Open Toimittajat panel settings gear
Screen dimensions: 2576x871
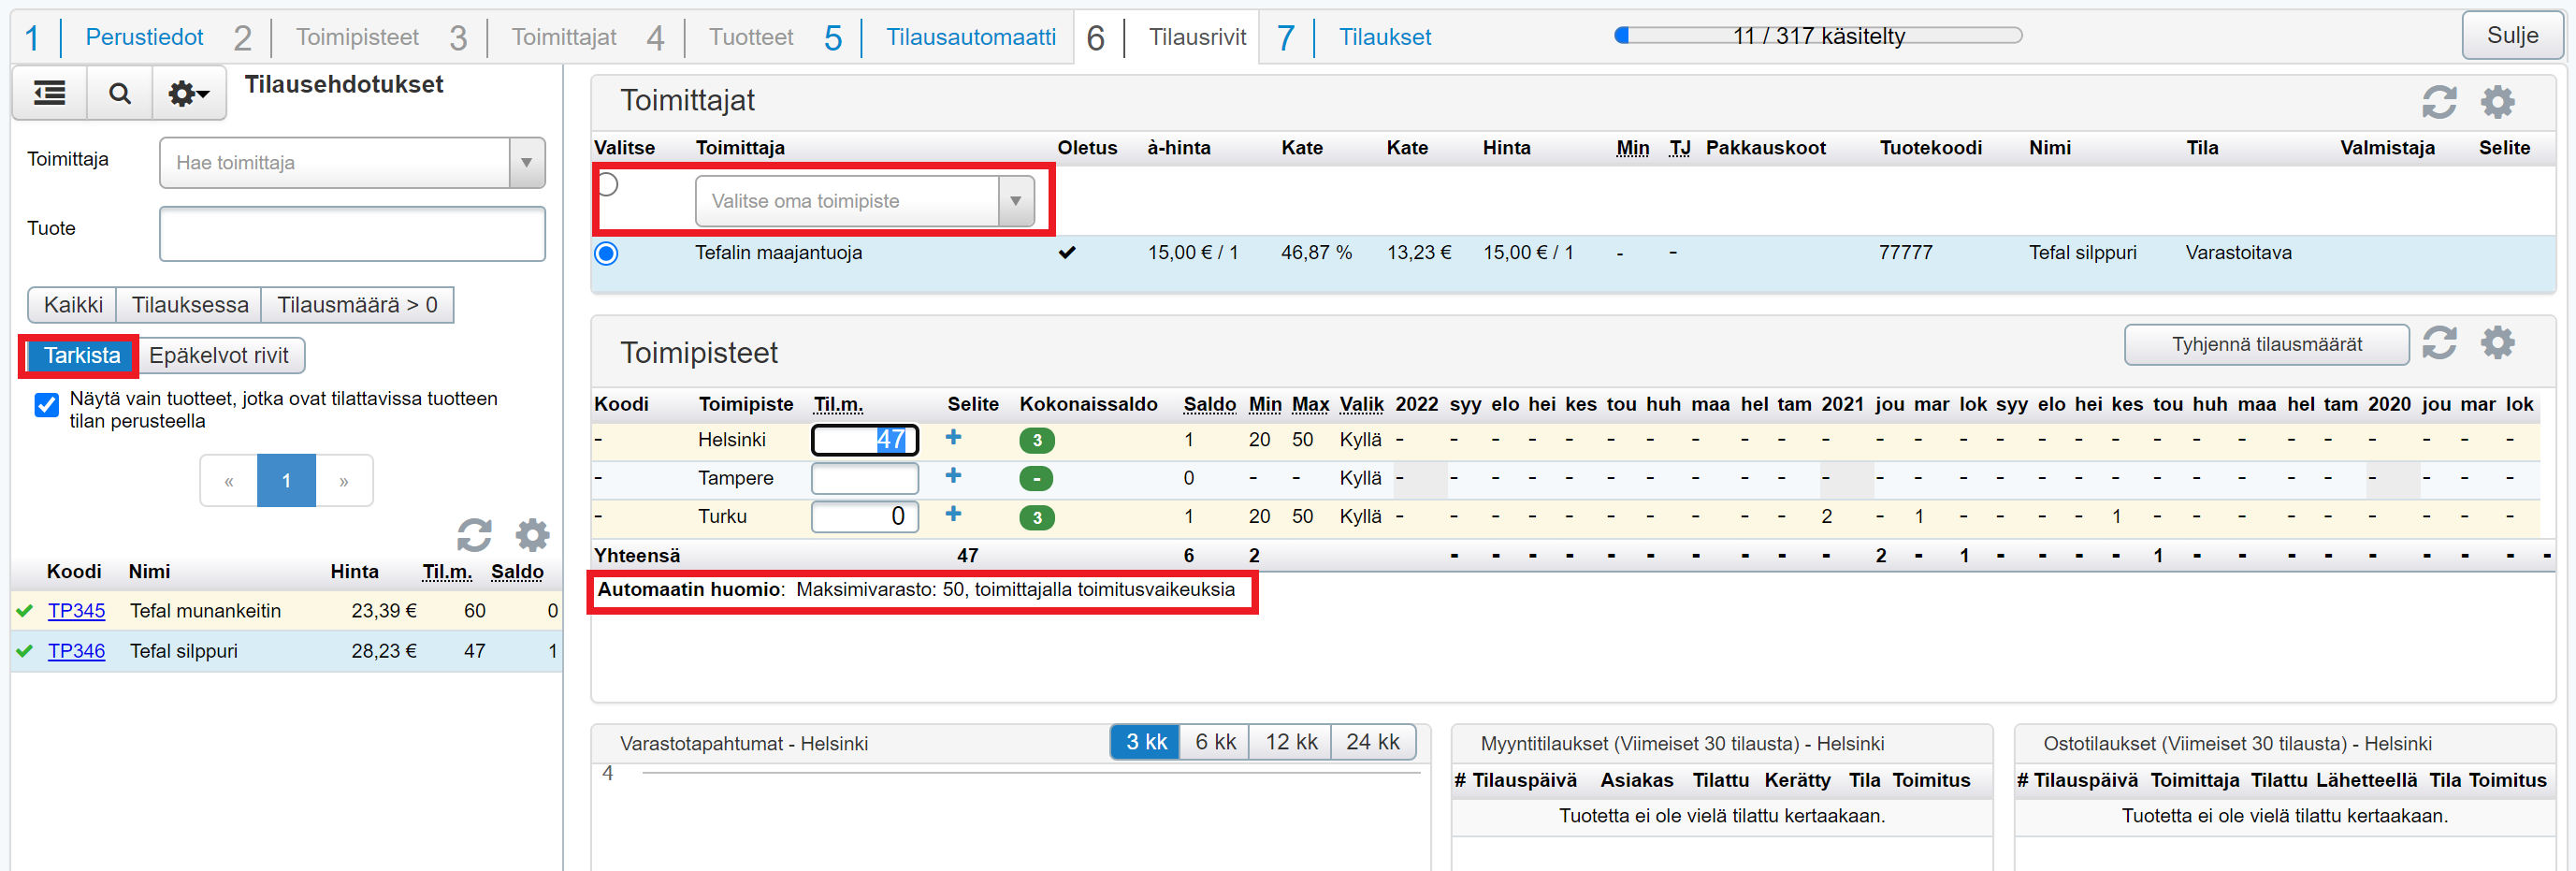click(2497, 102)
